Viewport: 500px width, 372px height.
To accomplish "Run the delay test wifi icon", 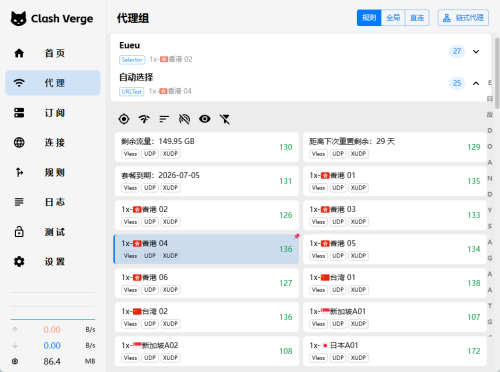I will pyautogui.click(x=144, y=119).
